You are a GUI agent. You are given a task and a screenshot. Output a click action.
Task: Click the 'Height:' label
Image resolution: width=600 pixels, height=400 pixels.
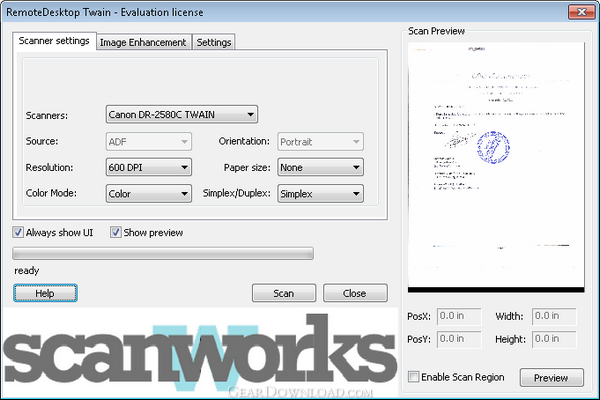(x=510, y=339)
